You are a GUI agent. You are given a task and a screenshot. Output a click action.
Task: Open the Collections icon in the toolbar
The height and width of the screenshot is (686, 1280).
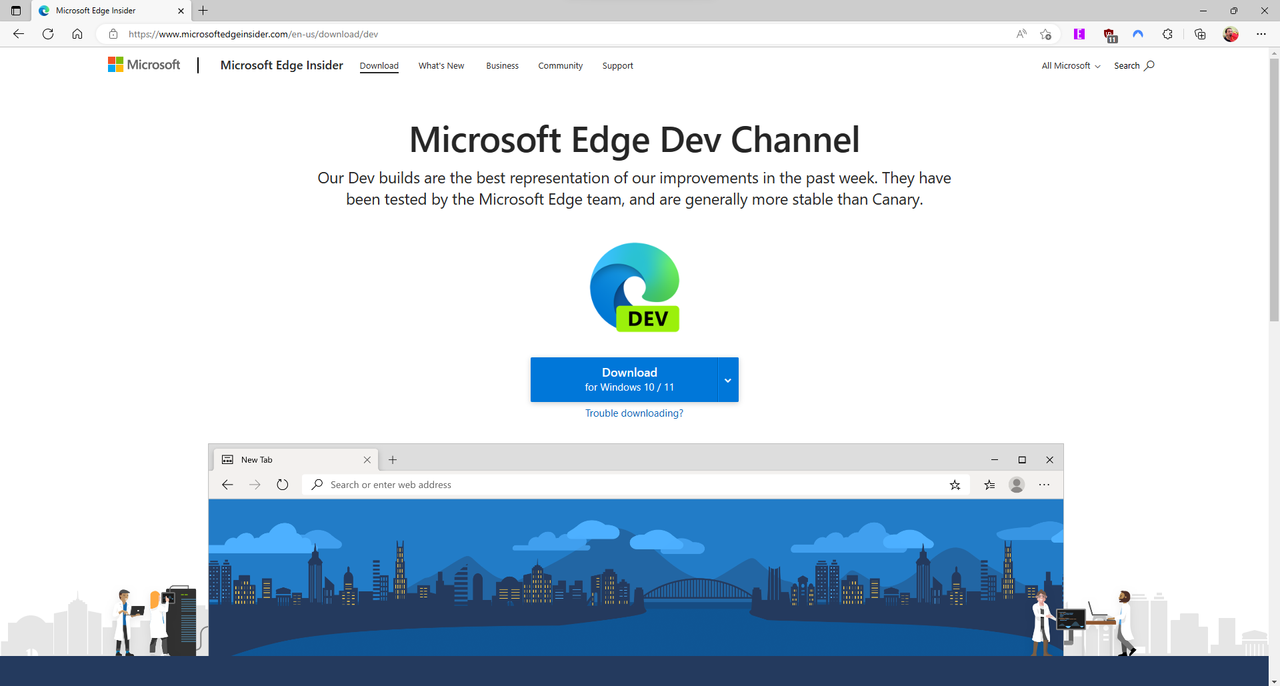click(x=1201, y=34)
